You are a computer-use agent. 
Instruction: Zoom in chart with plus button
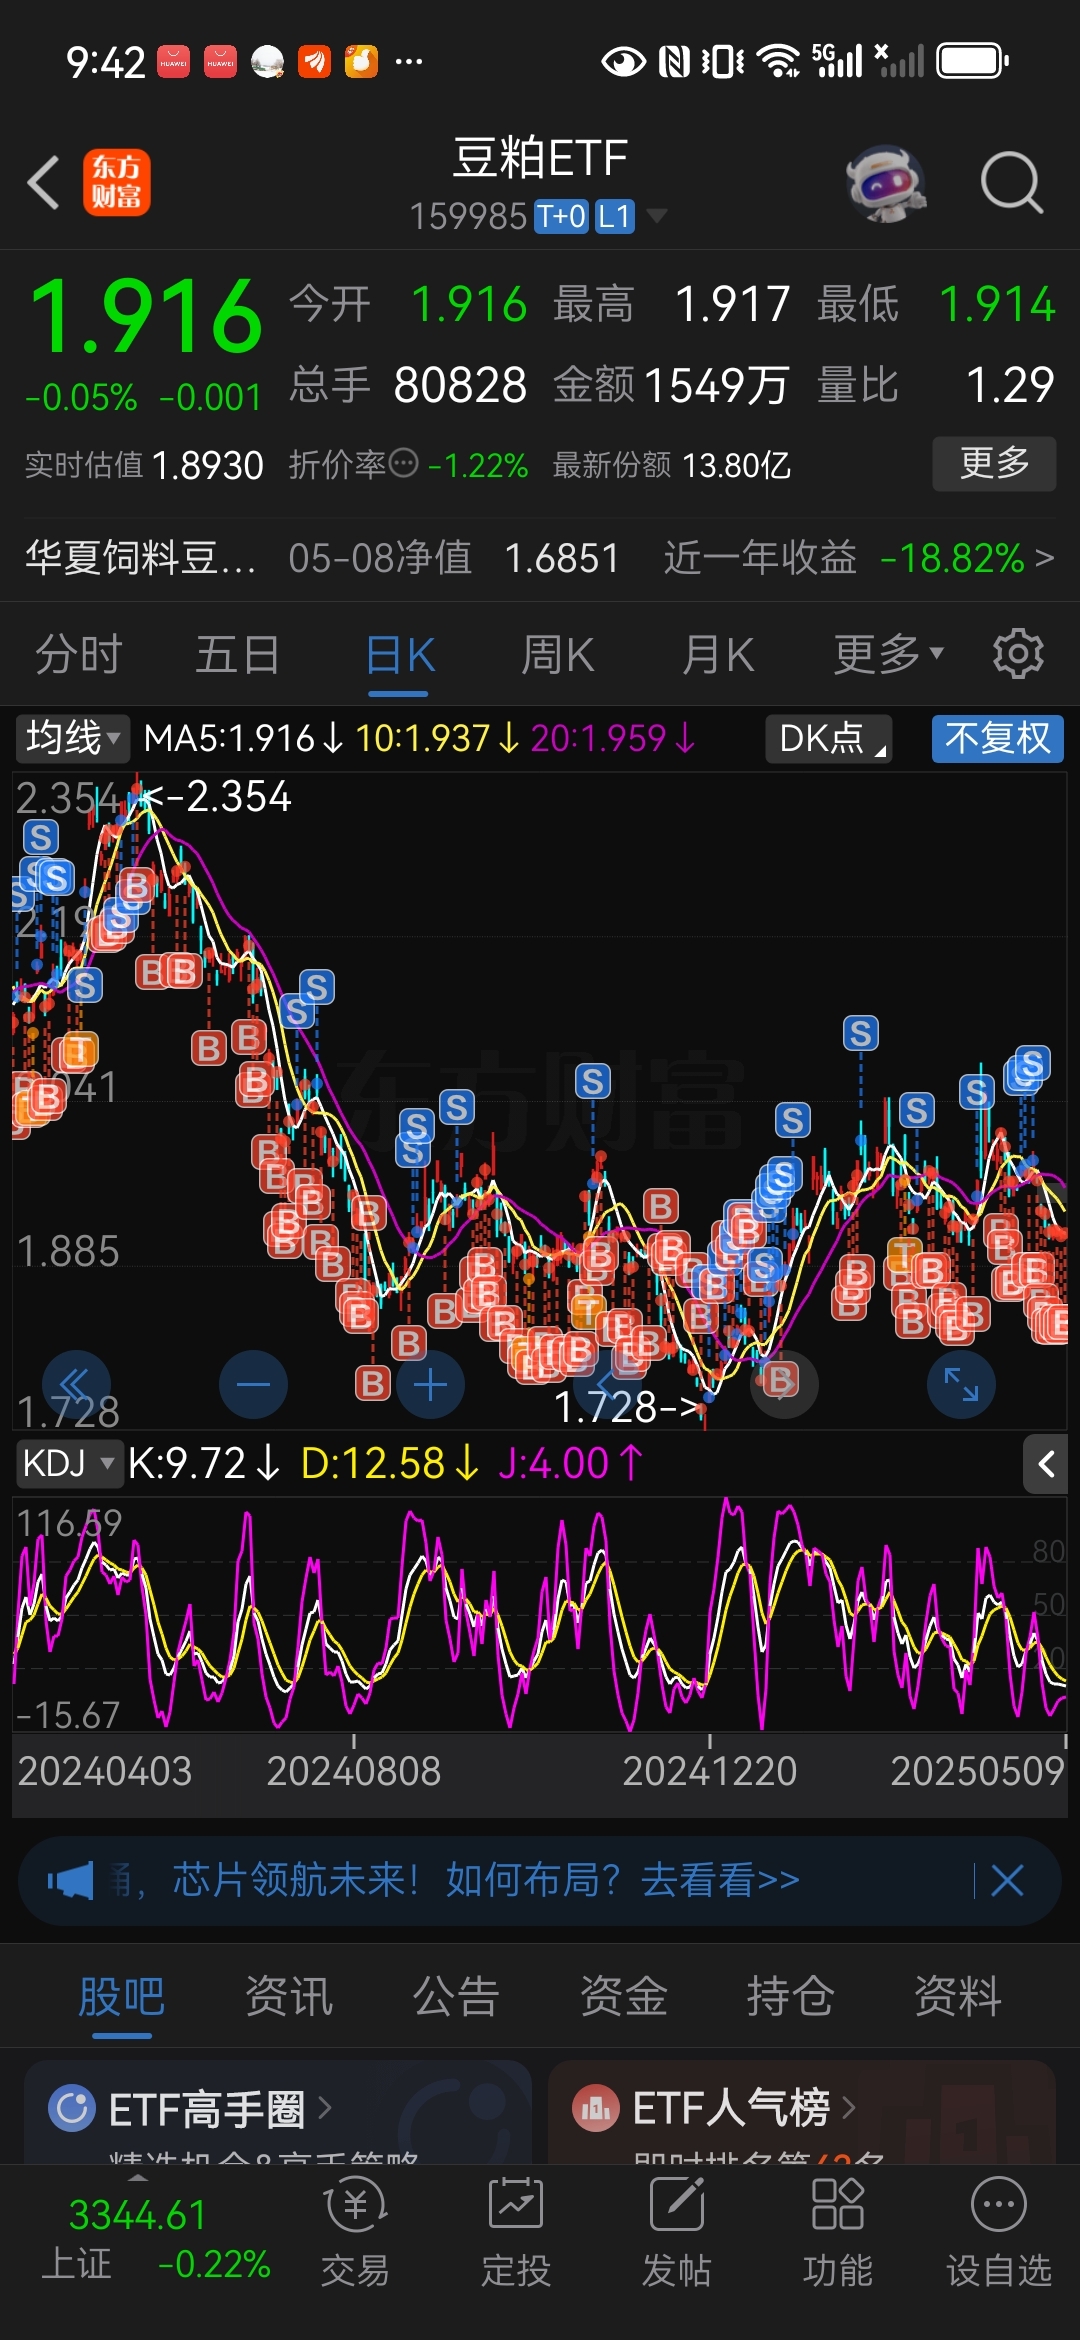pyautogui.click(x=430, y=1385)
